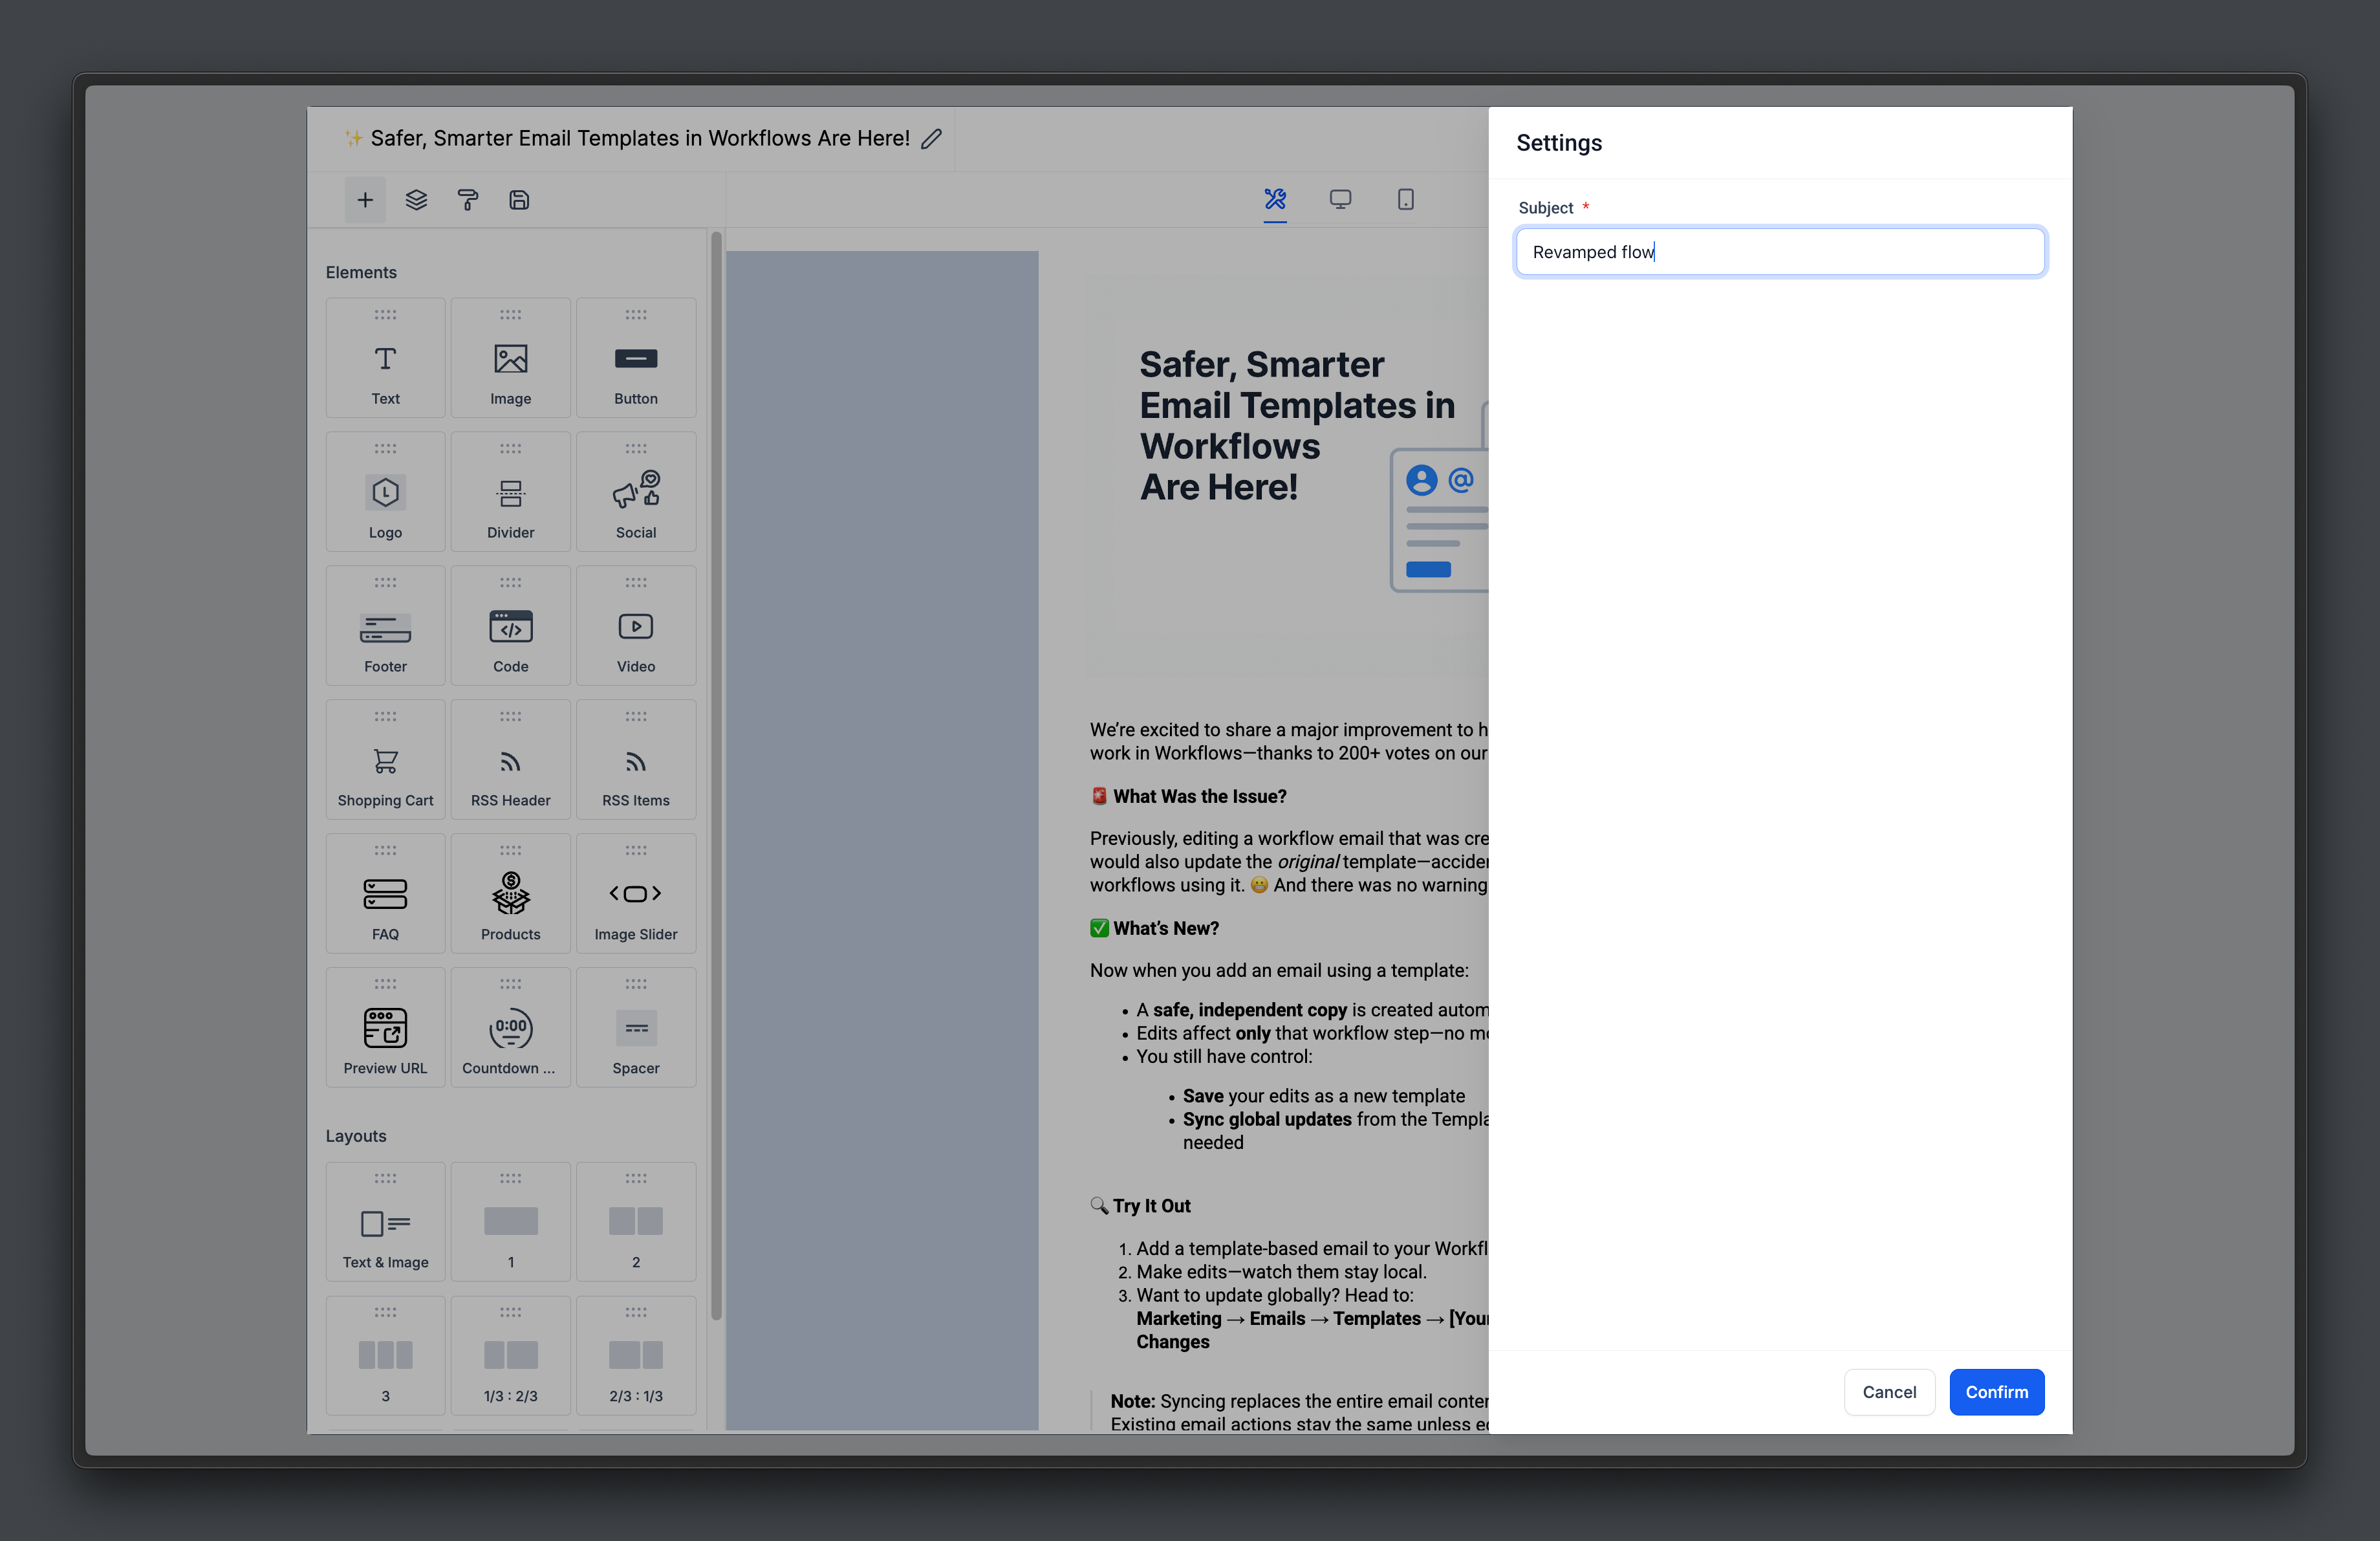Select the Divider element

click(x=510, y=492)
